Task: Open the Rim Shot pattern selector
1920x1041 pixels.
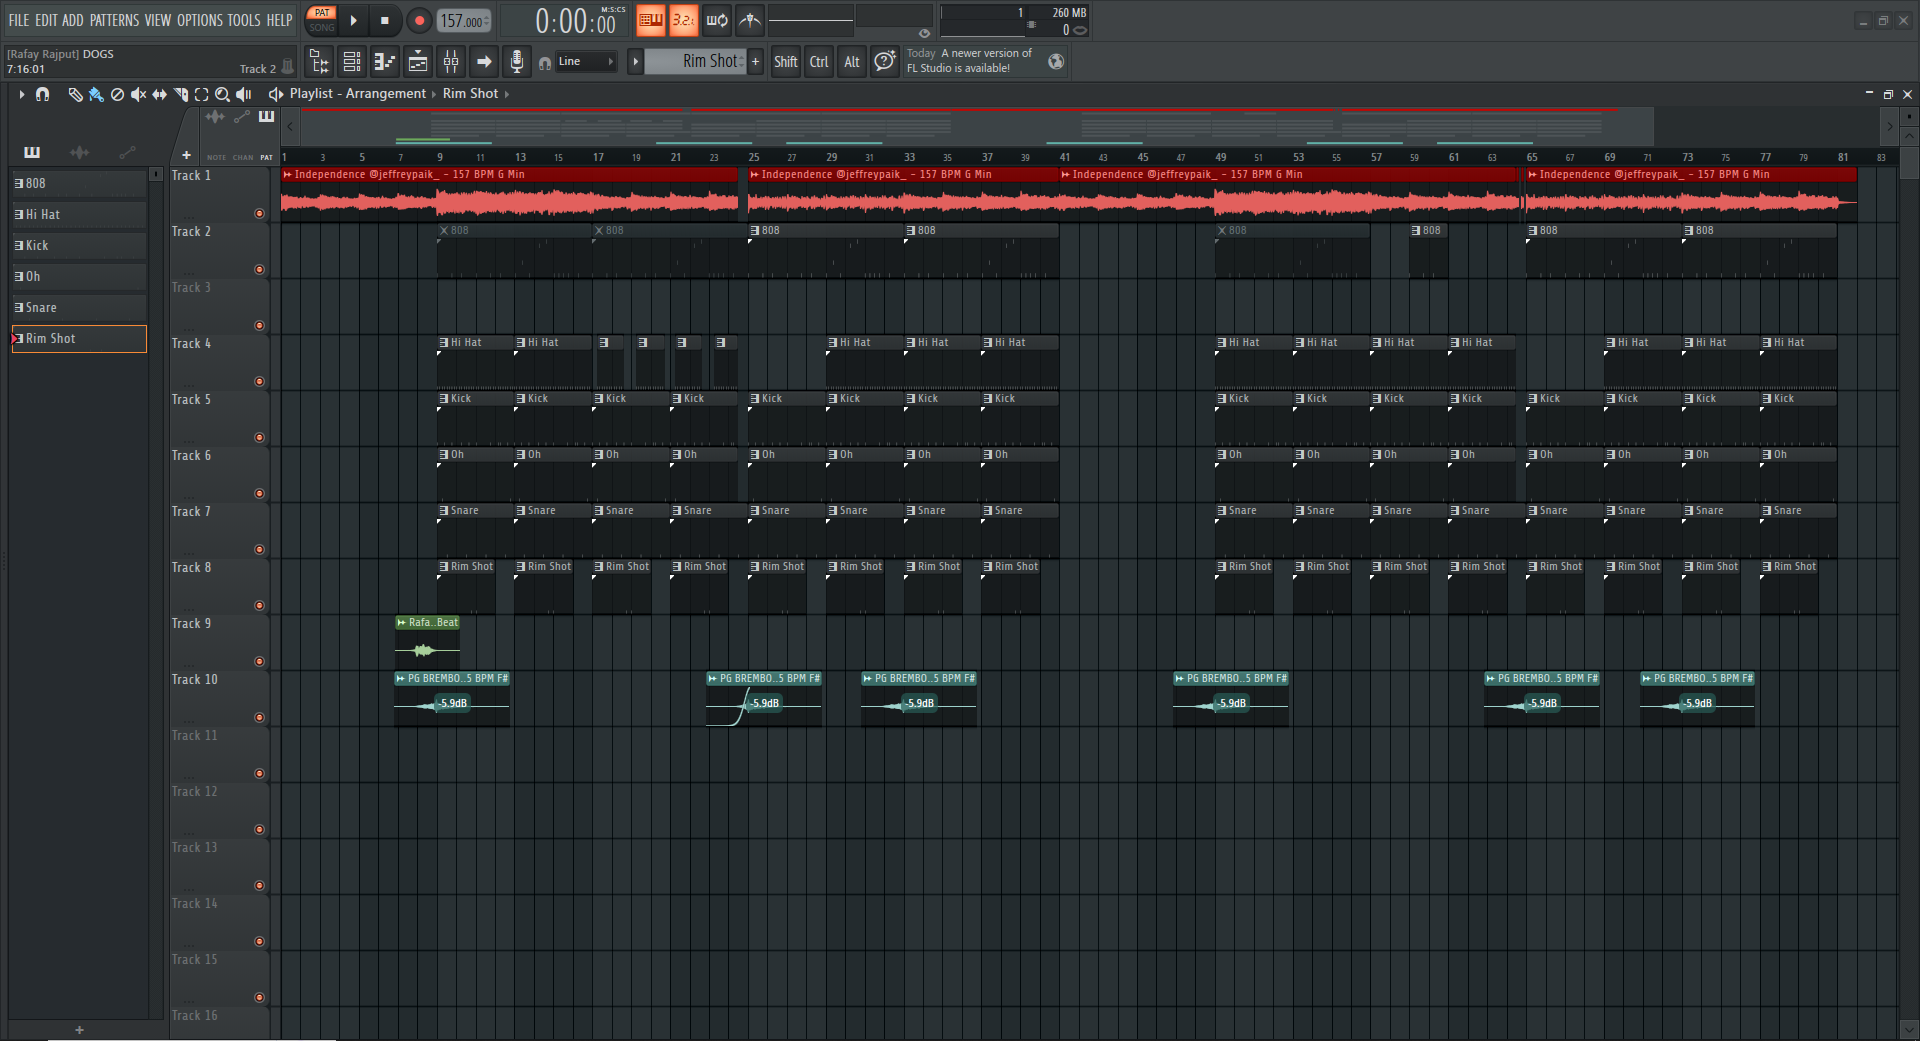Action: click(x=700, y=62)
